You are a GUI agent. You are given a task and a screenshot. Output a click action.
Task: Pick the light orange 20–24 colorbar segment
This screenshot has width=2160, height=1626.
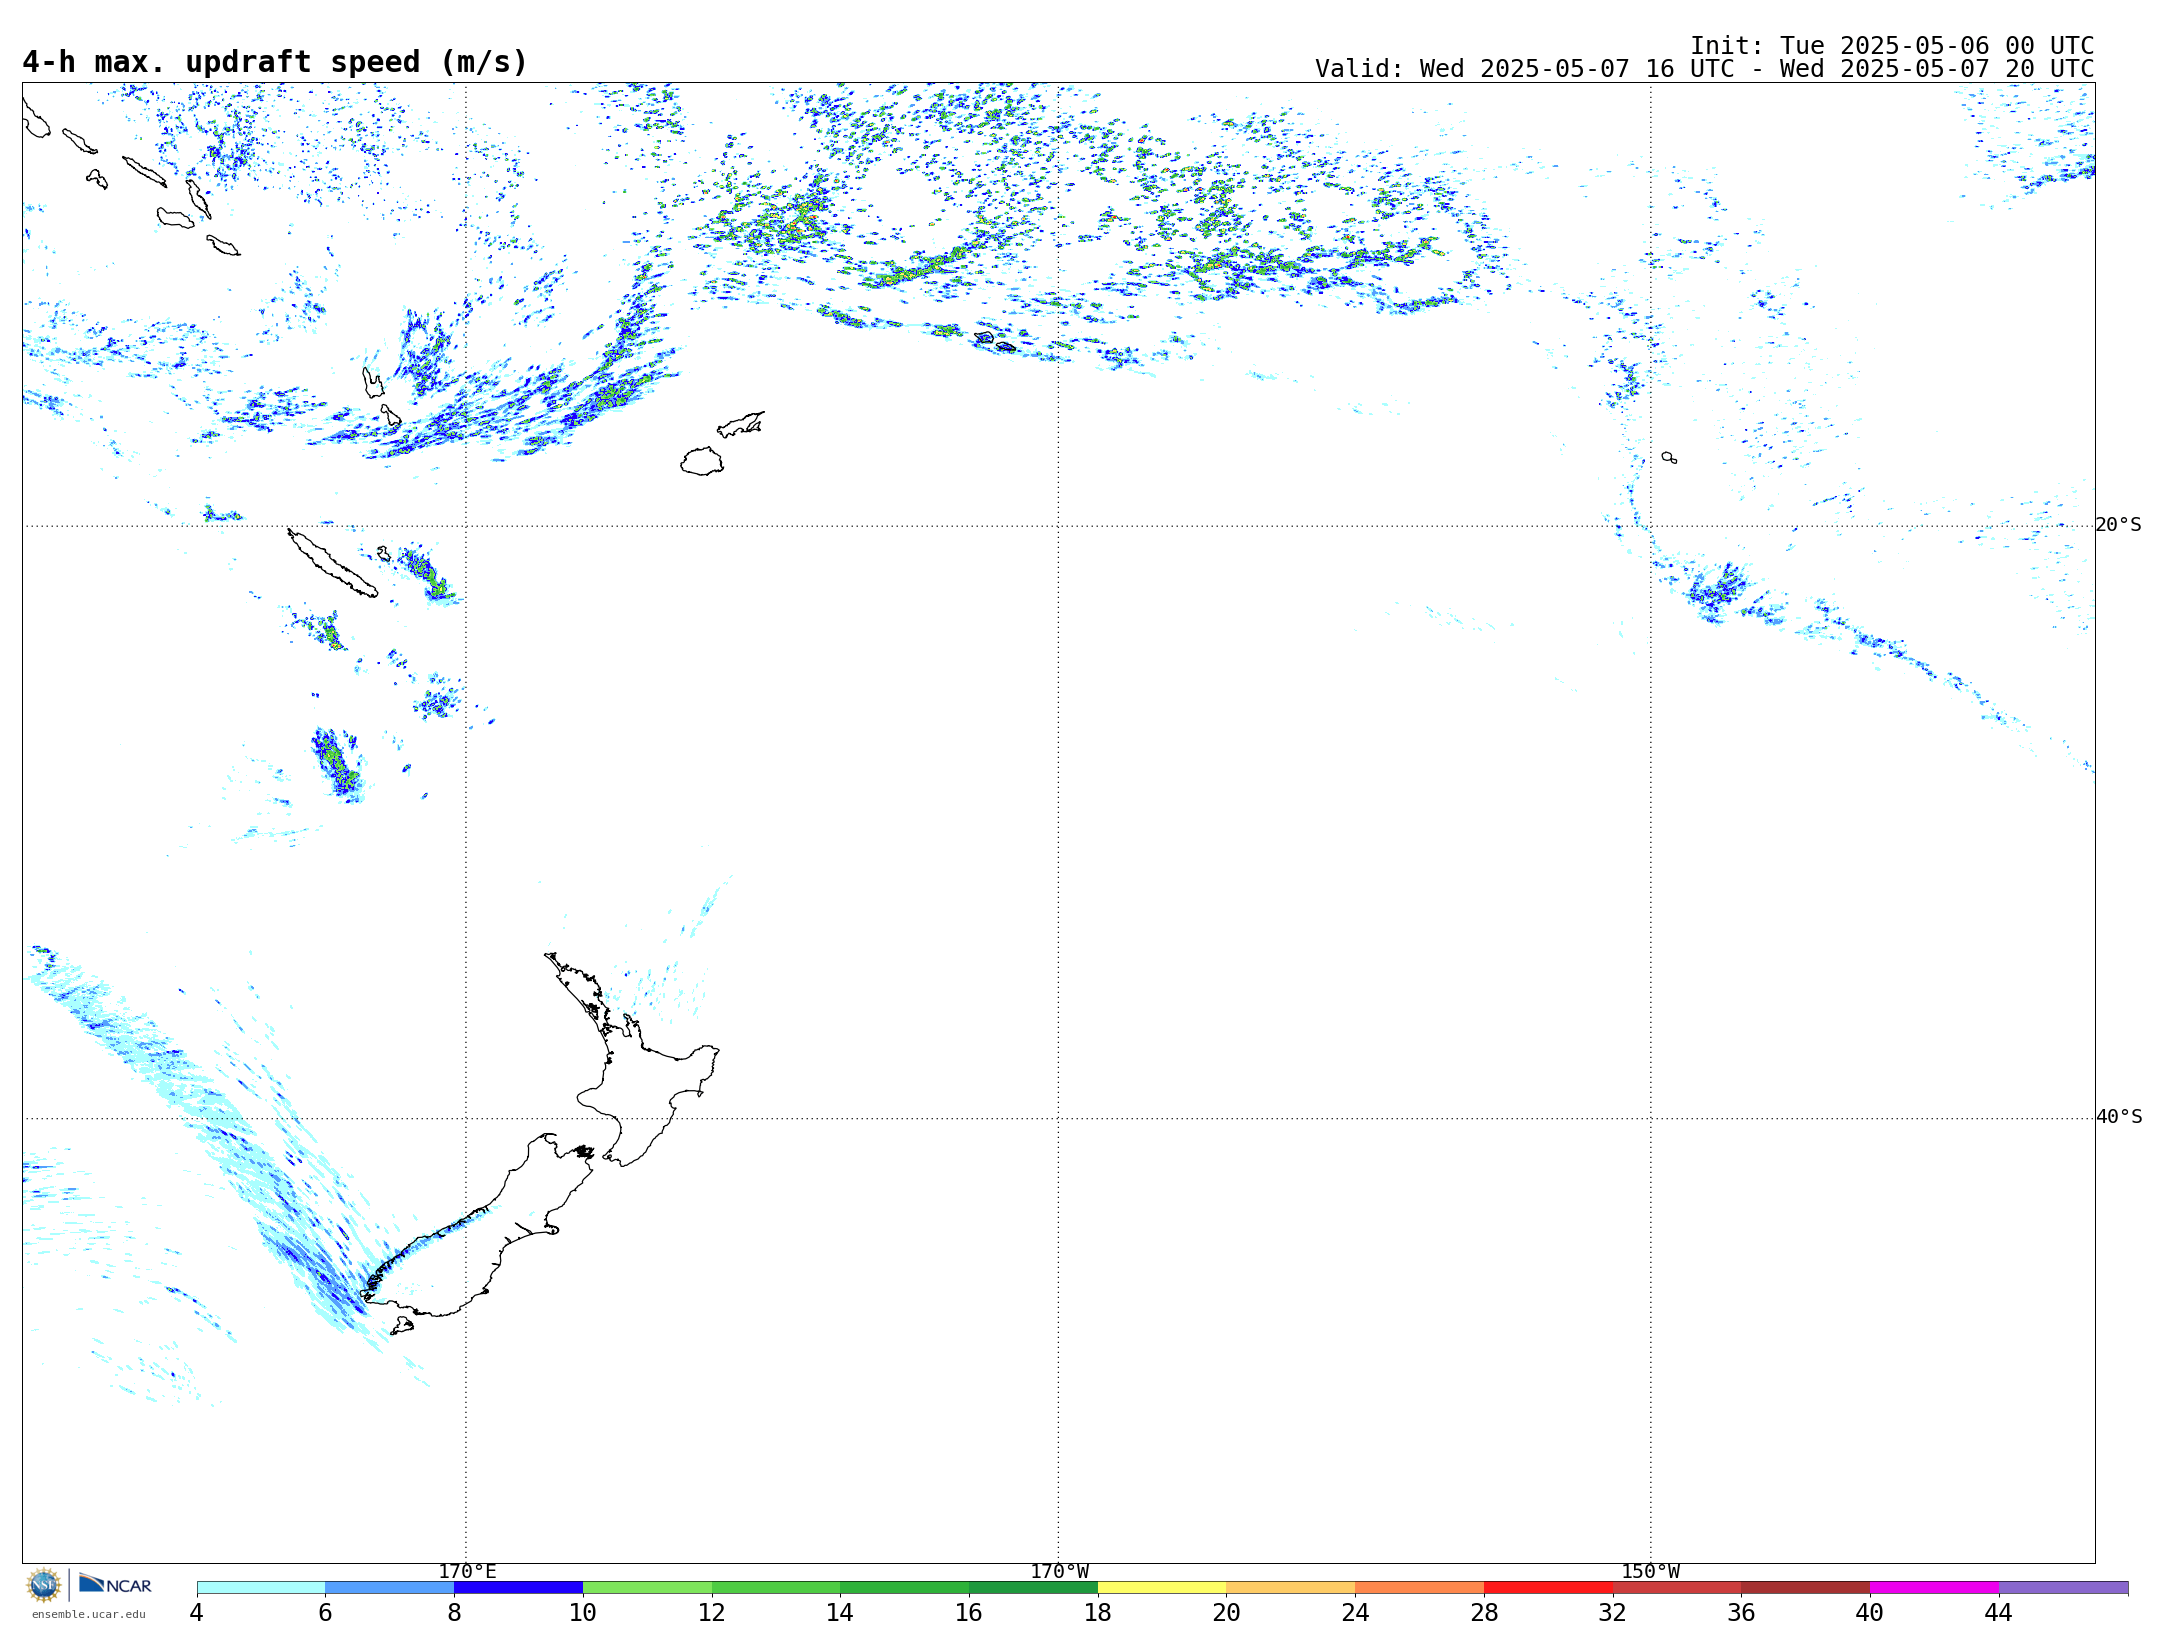[1291, 1588]
